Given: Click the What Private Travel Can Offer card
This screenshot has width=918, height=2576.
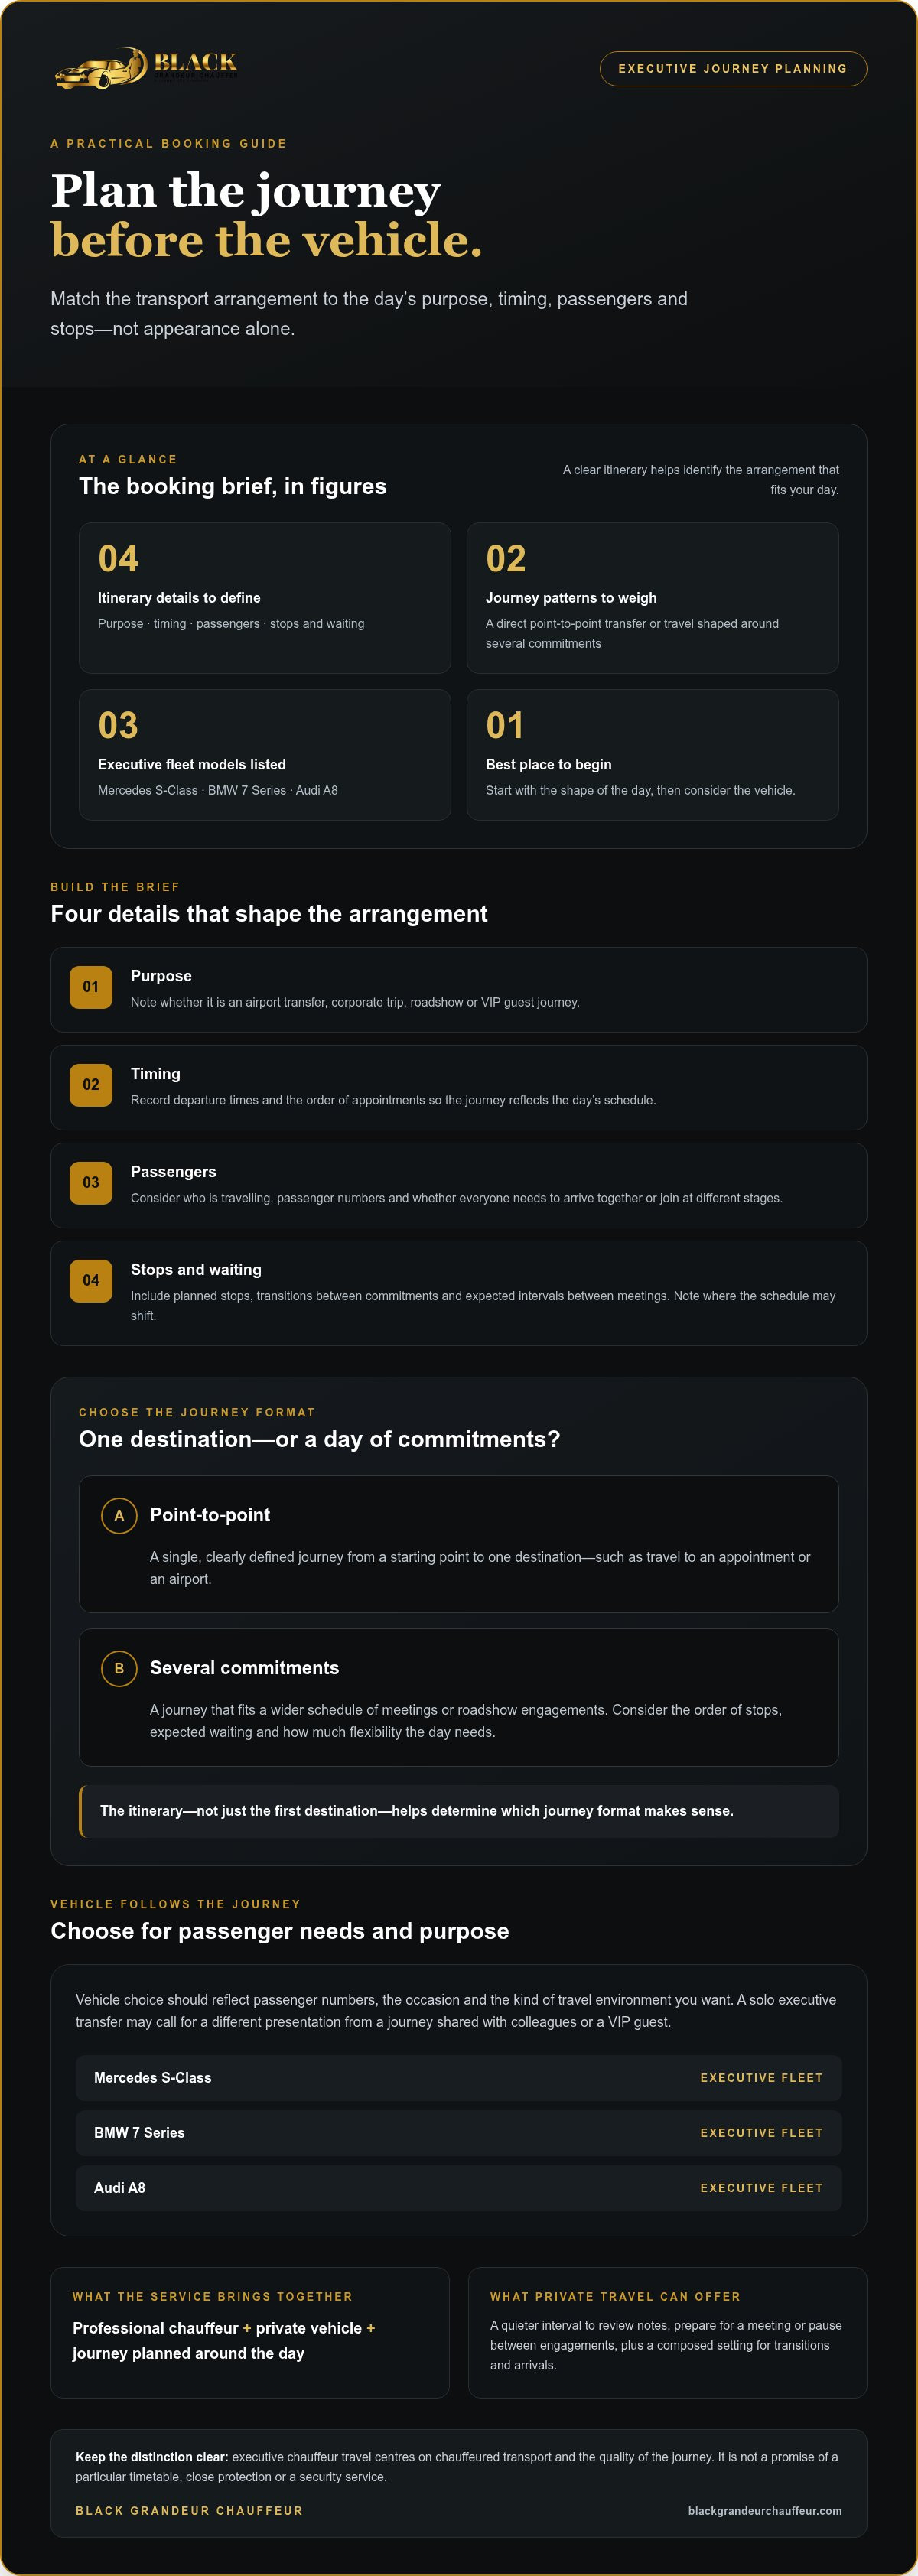Looking at the screenshot, I should pyautogui.click(x=667, y=2332).
